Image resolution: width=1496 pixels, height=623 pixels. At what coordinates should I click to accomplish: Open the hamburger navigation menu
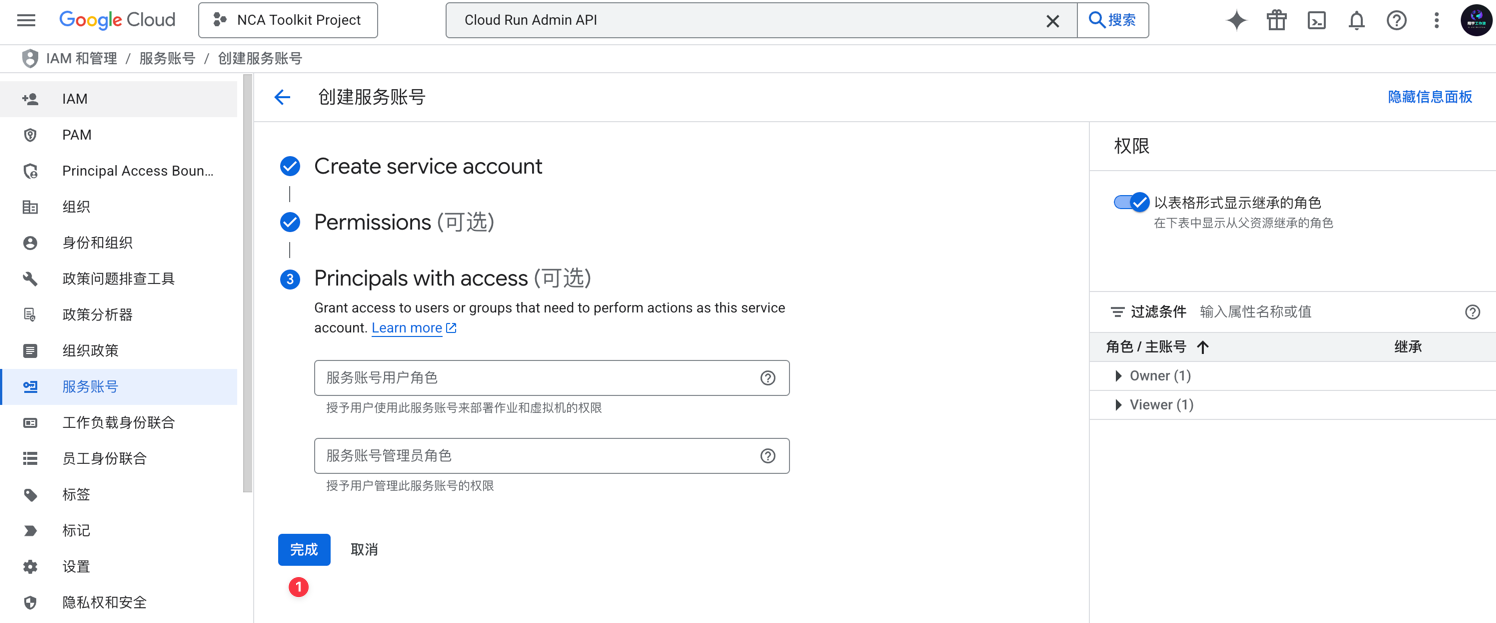coord(26,19)
